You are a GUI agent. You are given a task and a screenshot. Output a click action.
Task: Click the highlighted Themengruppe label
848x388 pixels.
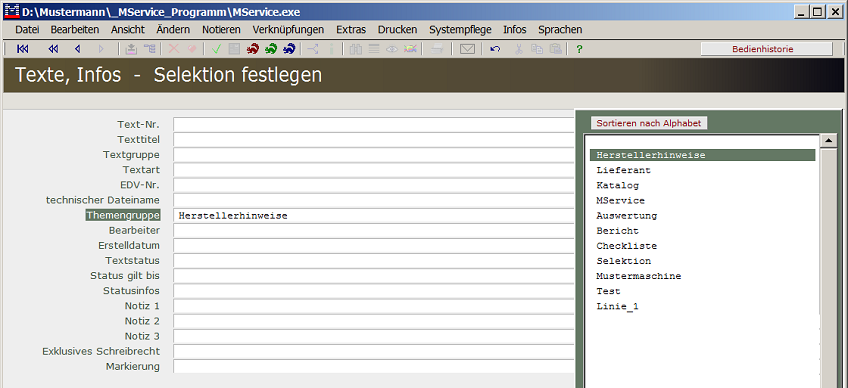[x=123, y=215]
